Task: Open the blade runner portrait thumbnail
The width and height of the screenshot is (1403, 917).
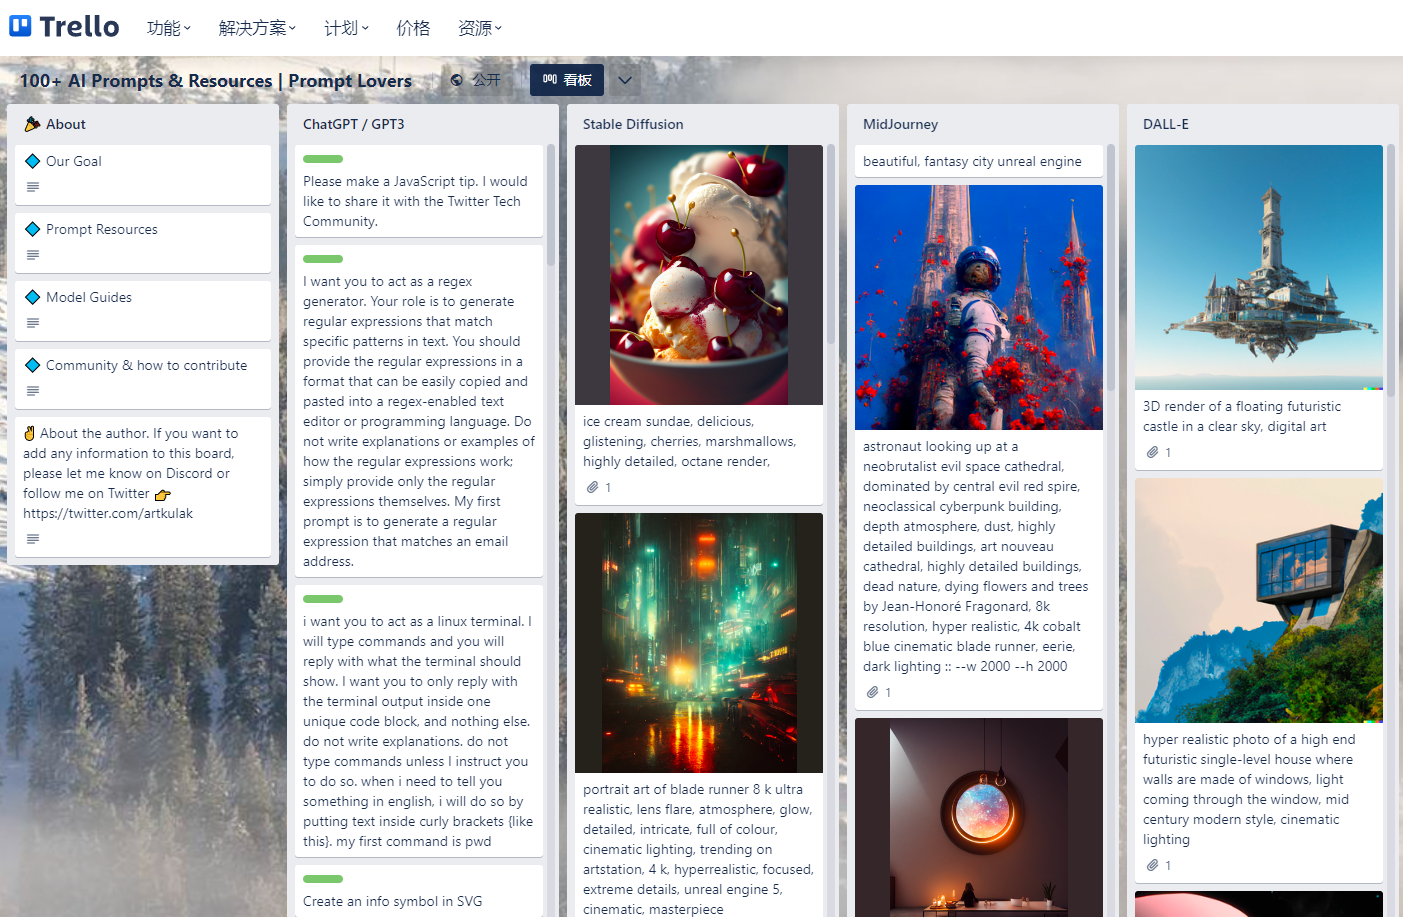Action: (699, 643)
